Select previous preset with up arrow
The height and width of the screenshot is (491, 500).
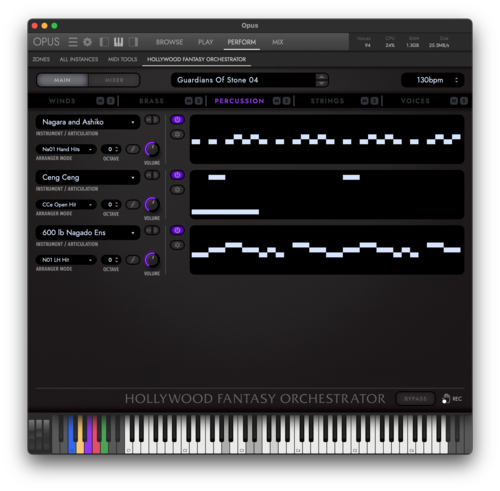tap(321, 77)
